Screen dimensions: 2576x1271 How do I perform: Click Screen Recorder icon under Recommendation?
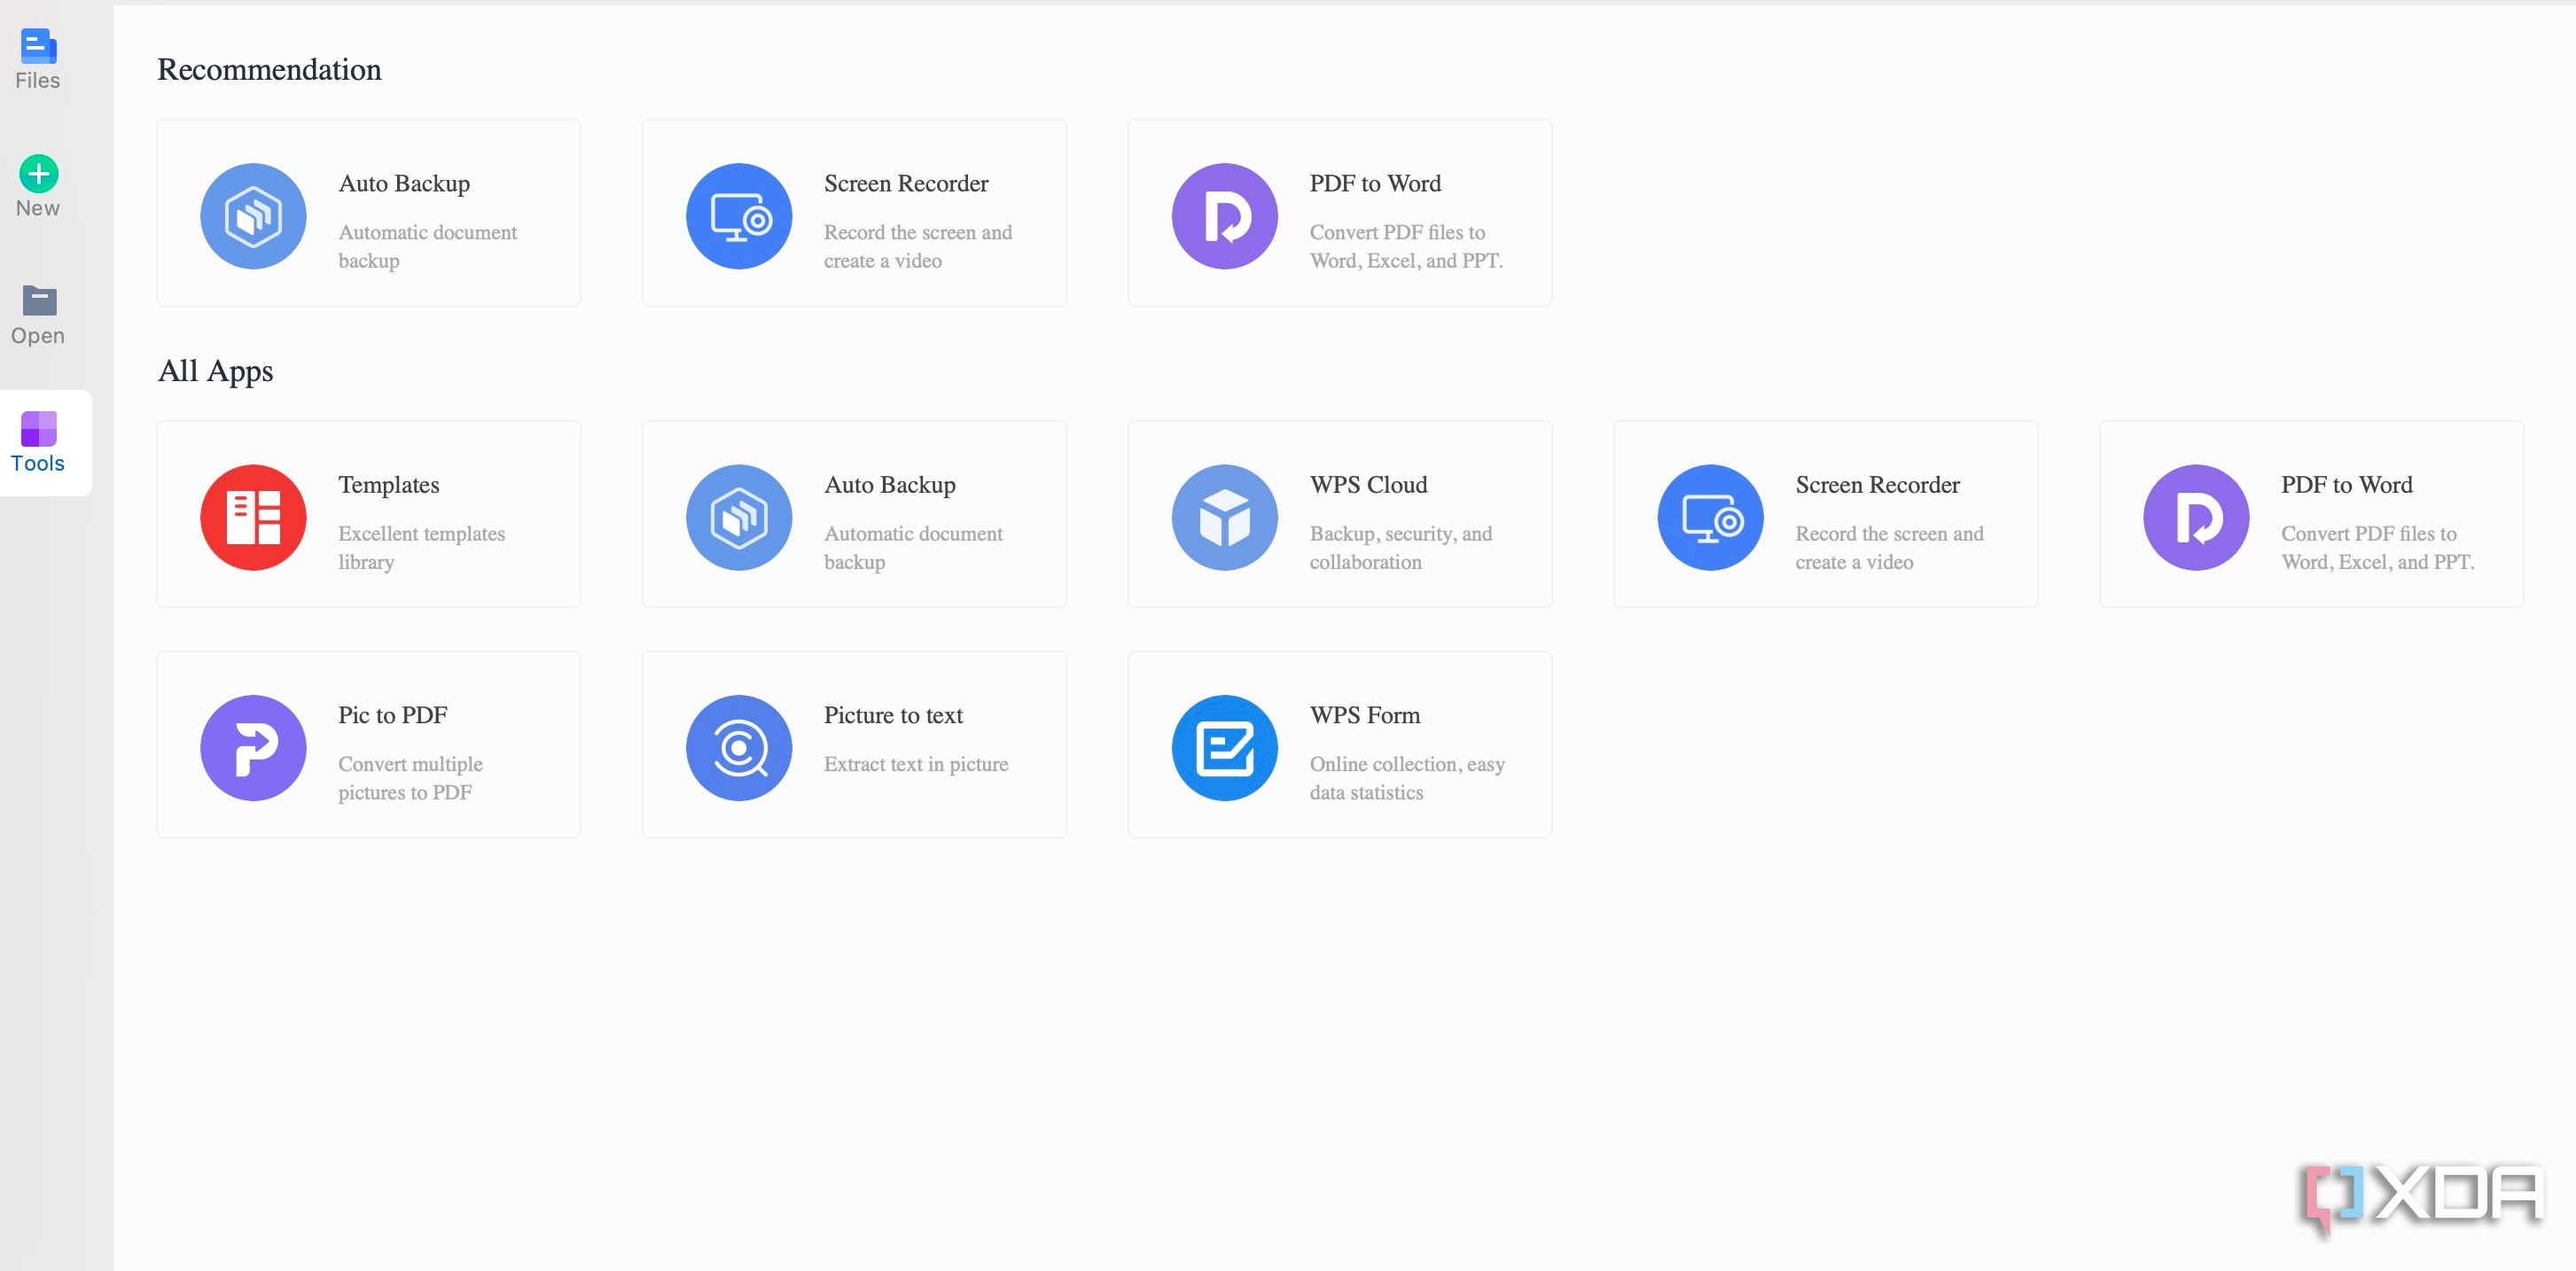(x=739, y=216)
